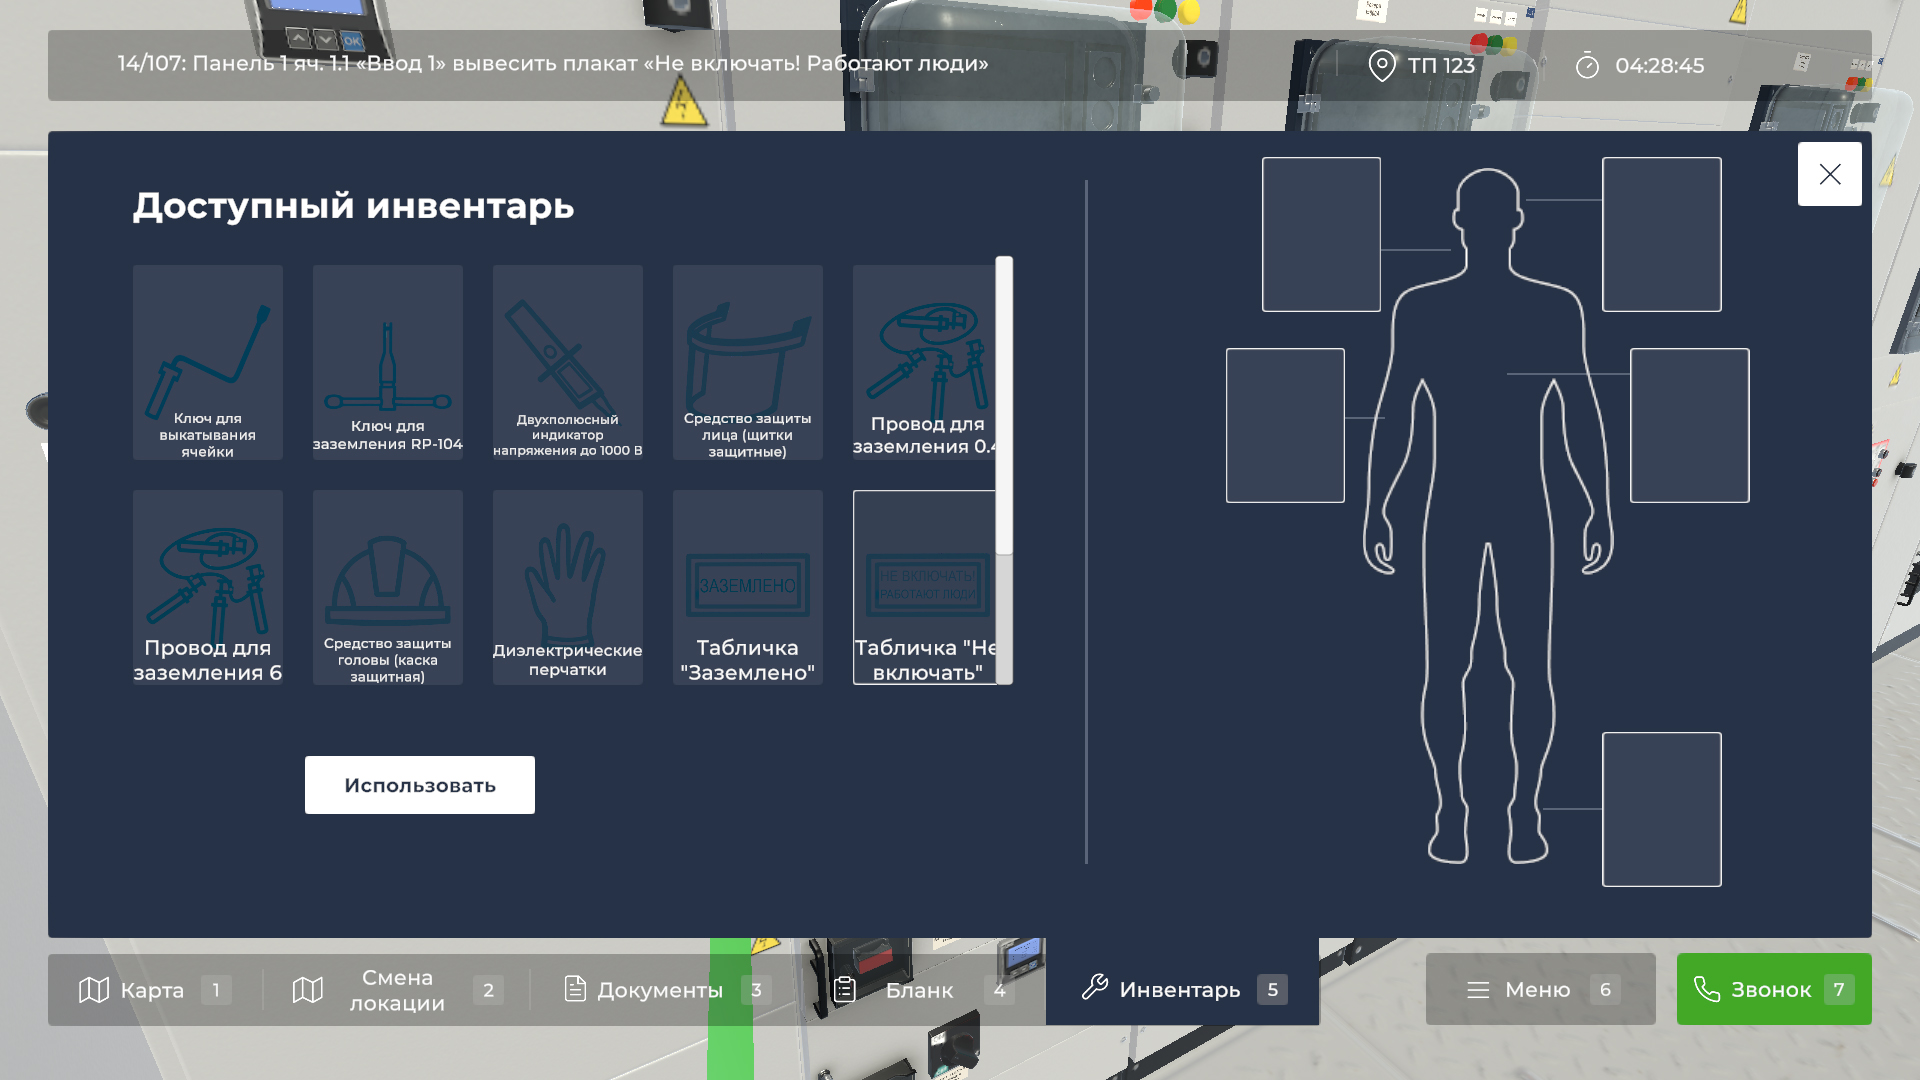This screenshot has width=1920, height=1080.
Task: Open the Меню button
Action: 1540,990
